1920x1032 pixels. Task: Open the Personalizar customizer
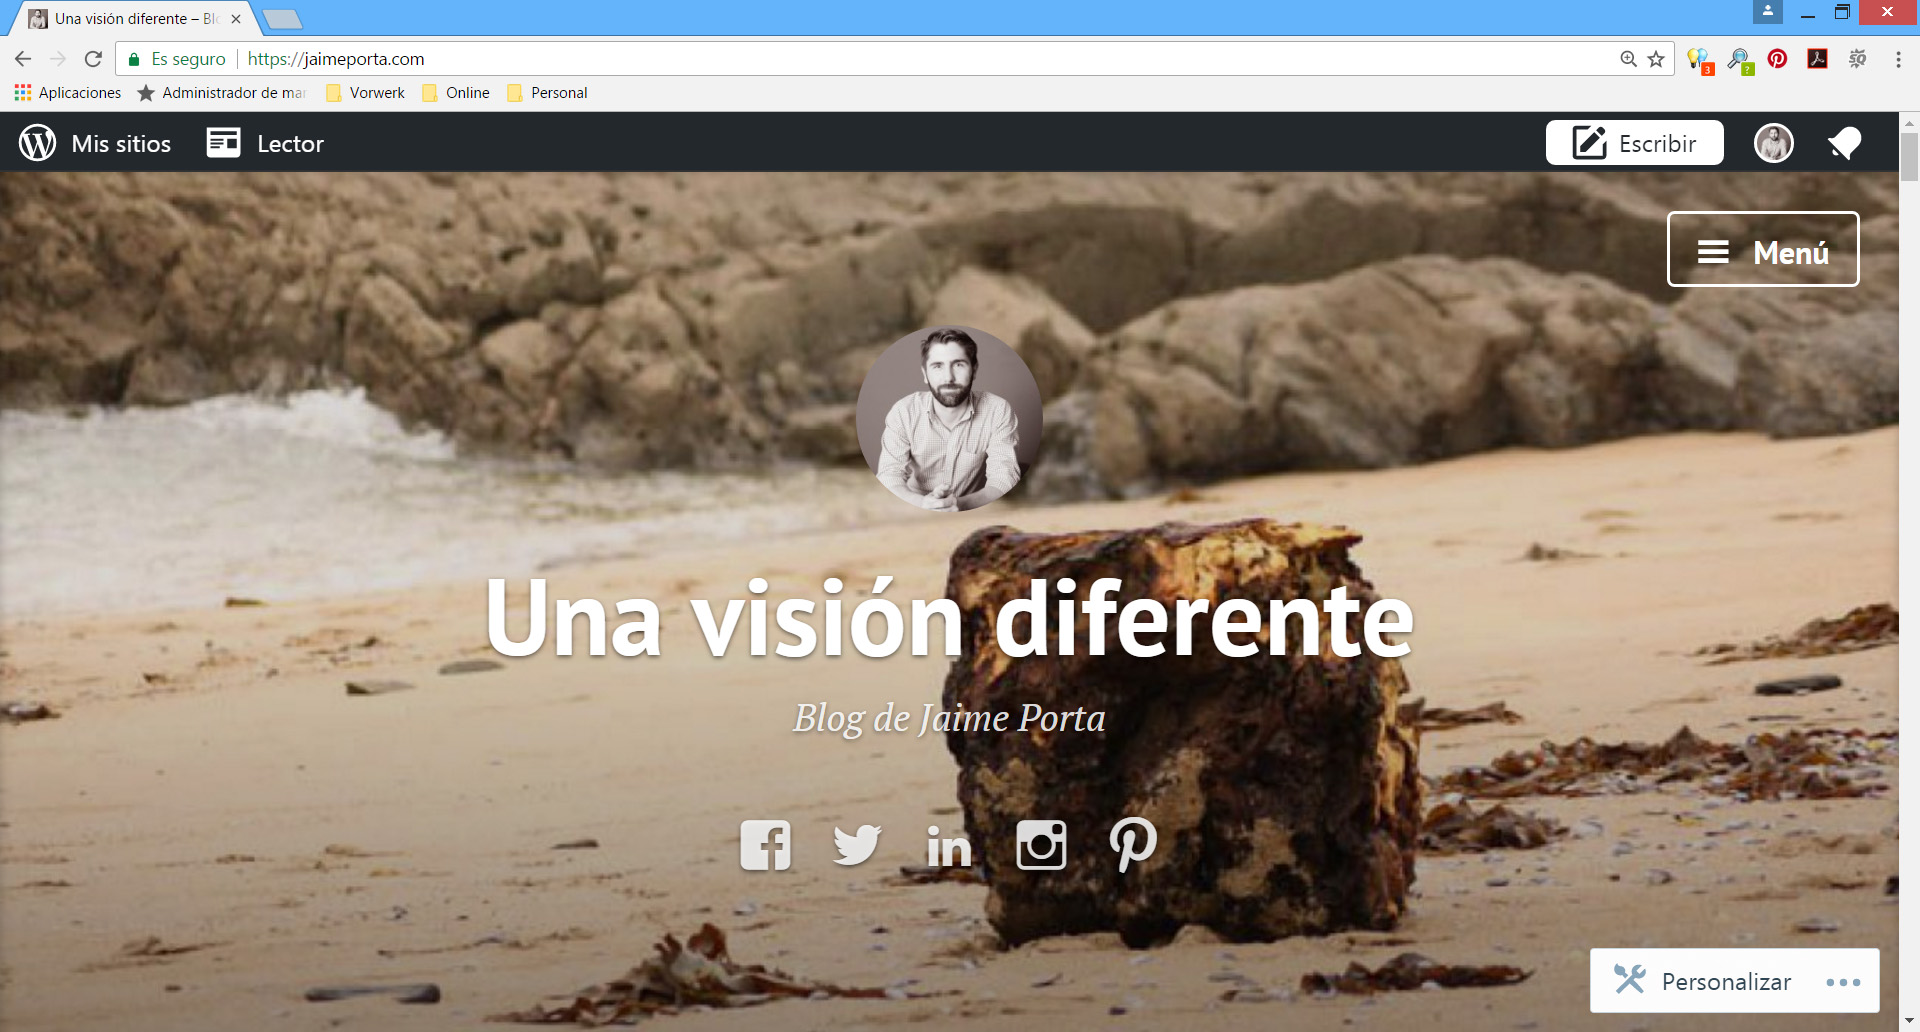tap(1725, 981)
